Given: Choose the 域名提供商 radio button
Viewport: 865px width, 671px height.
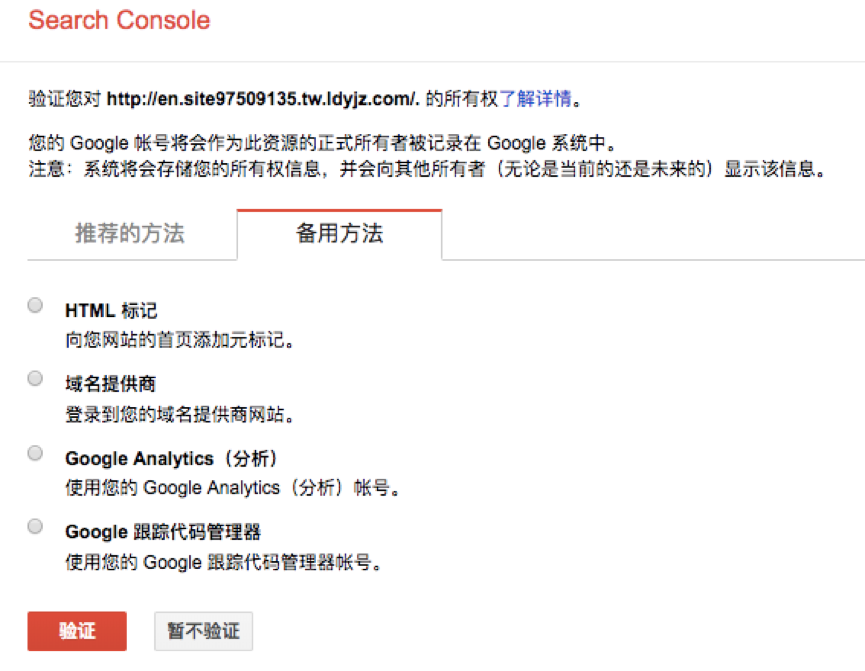Looking at the screenshot, I should click(x=36, y=379).
